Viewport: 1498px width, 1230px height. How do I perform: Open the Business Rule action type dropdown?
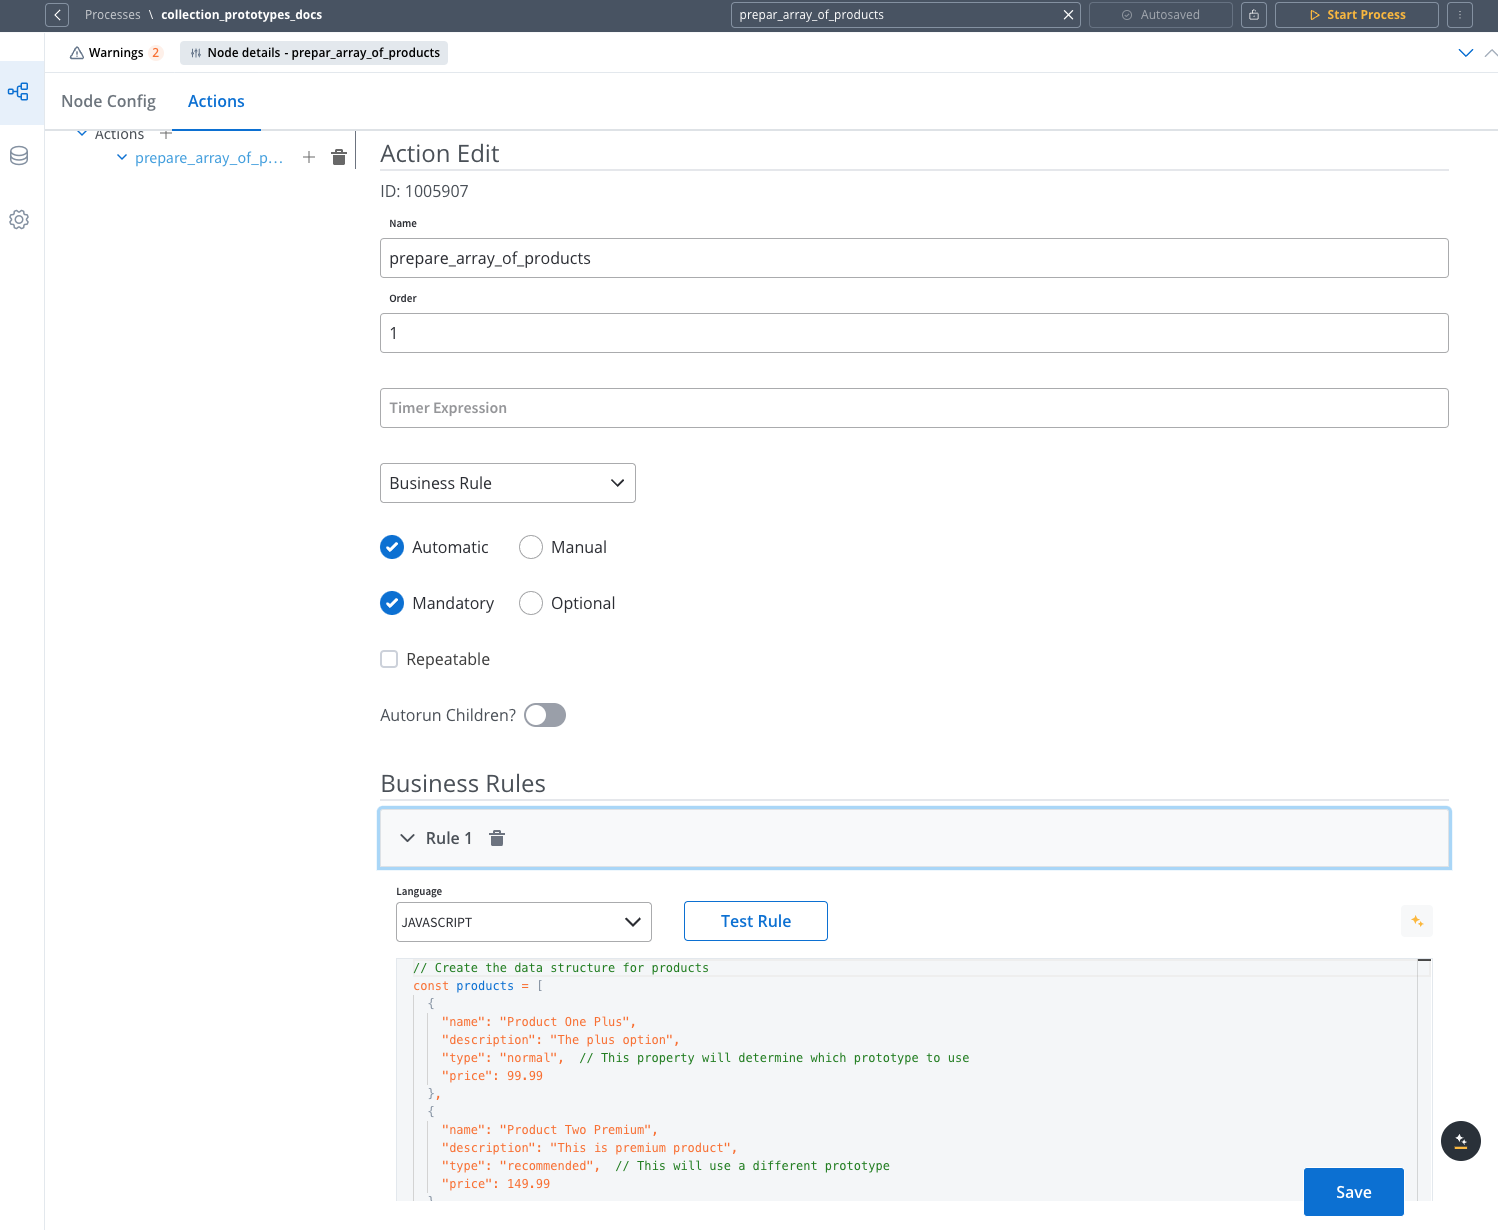(508, 483)
